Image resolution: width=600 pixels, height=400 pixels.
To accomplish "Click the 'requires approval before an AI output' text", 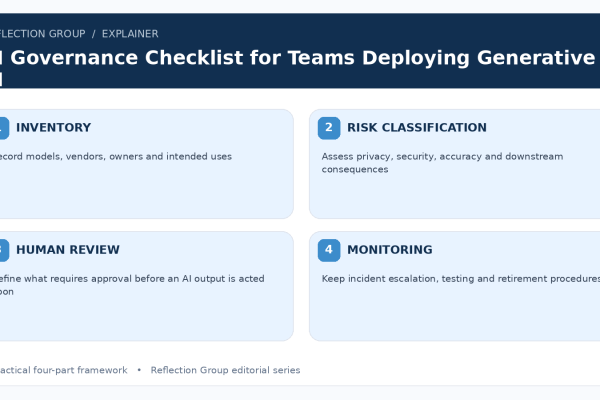I will 132,285.
